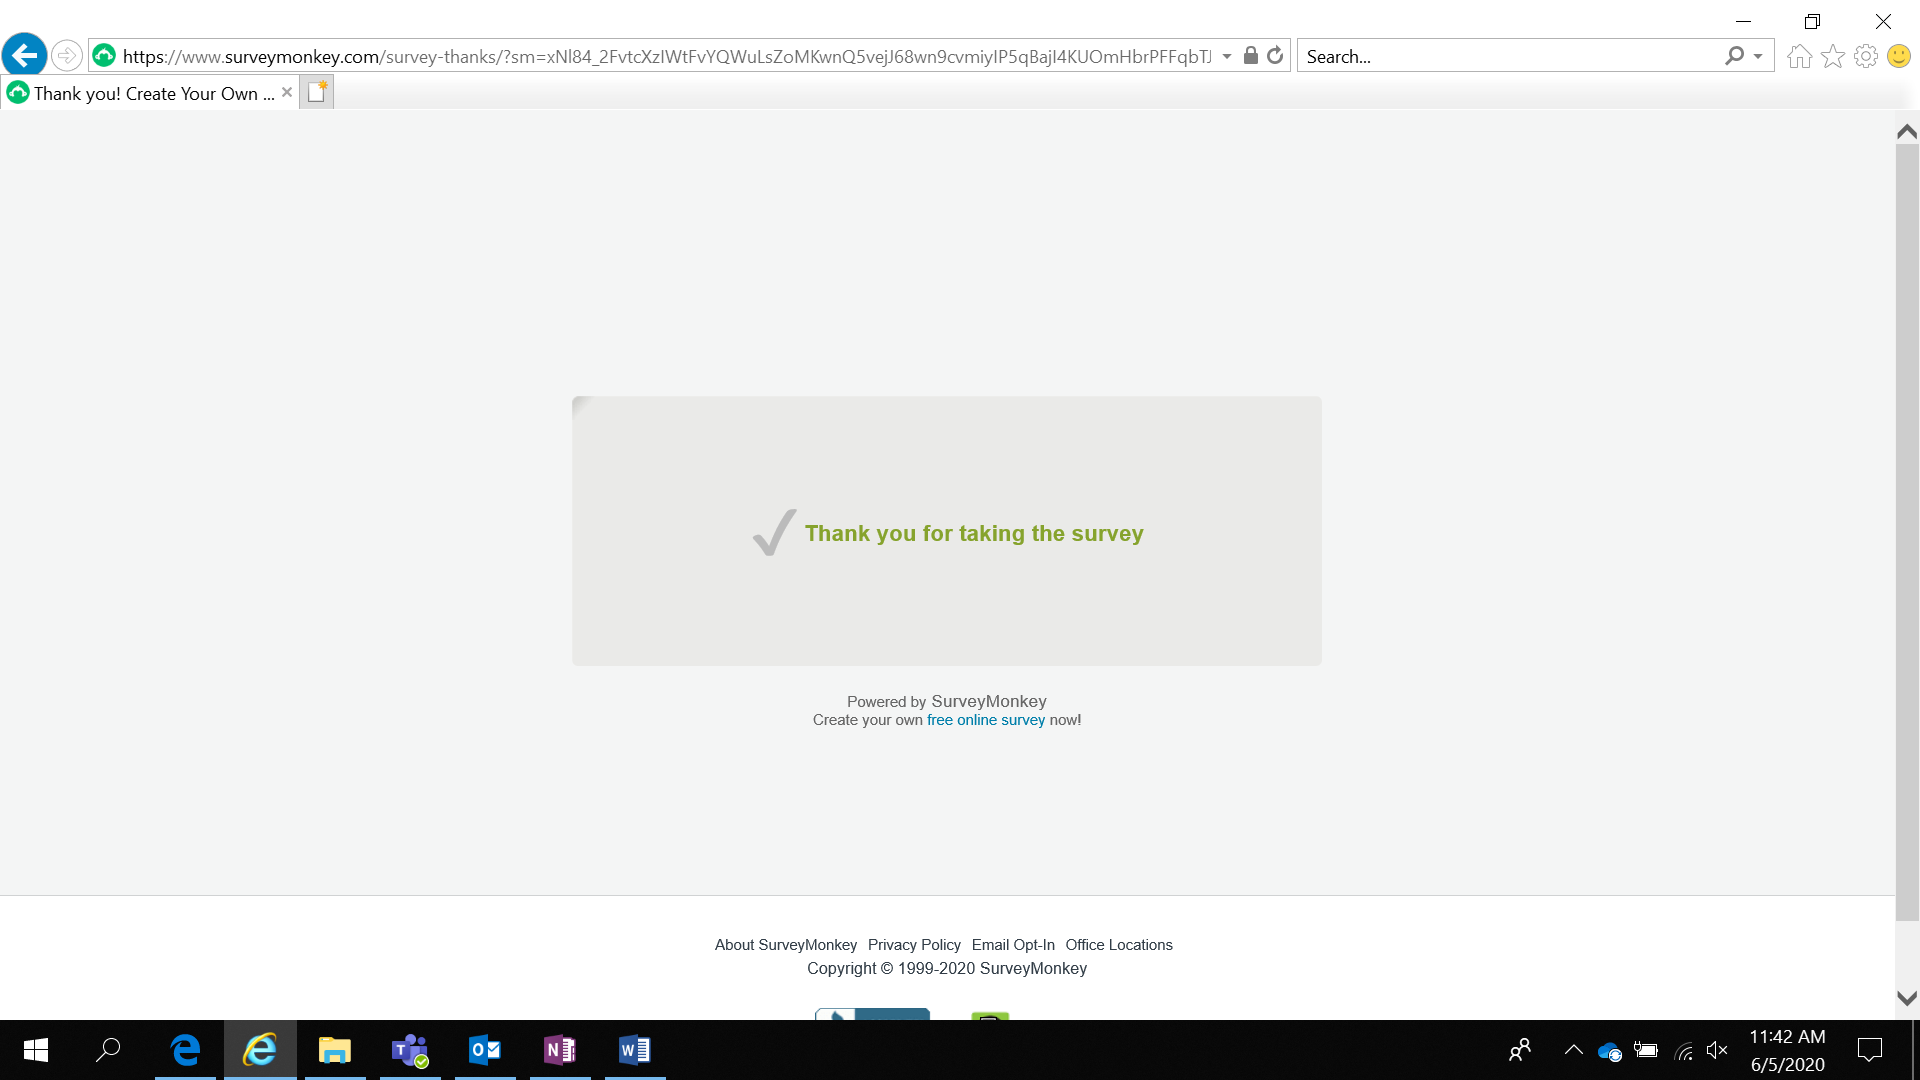1920x1080 pixels.
Task: Close the Thank you tab
Action: pos(287,92)
